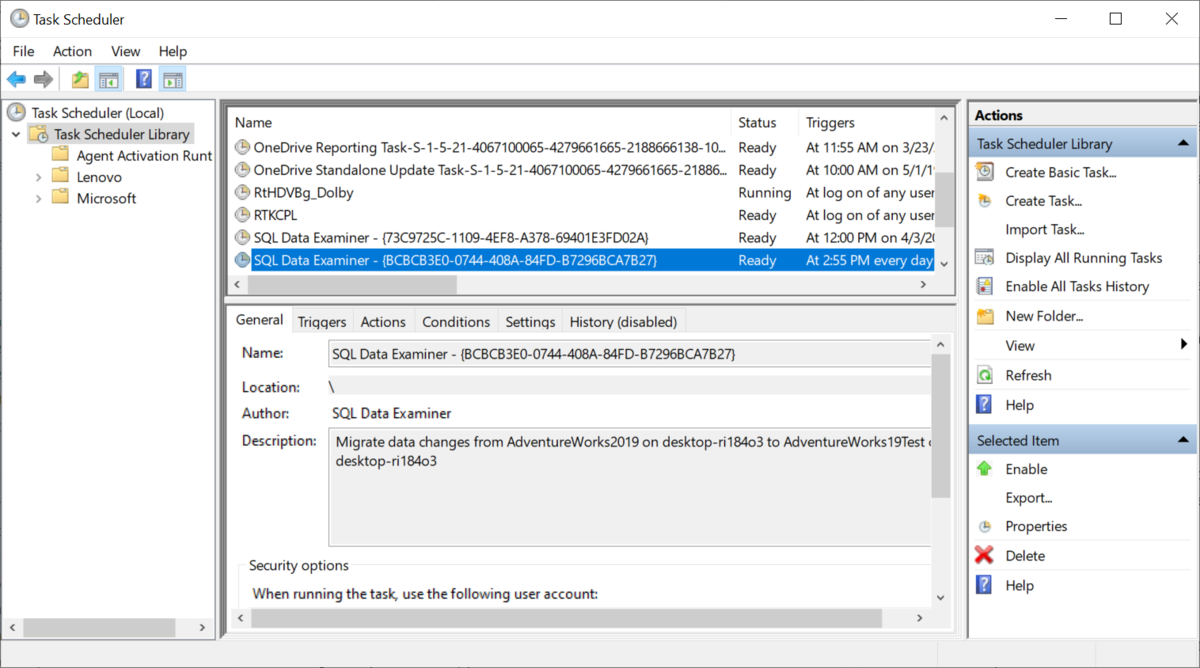Collapse the Selected Item actions section
Screen dimensions: 1200x668
pos(1182,440)
